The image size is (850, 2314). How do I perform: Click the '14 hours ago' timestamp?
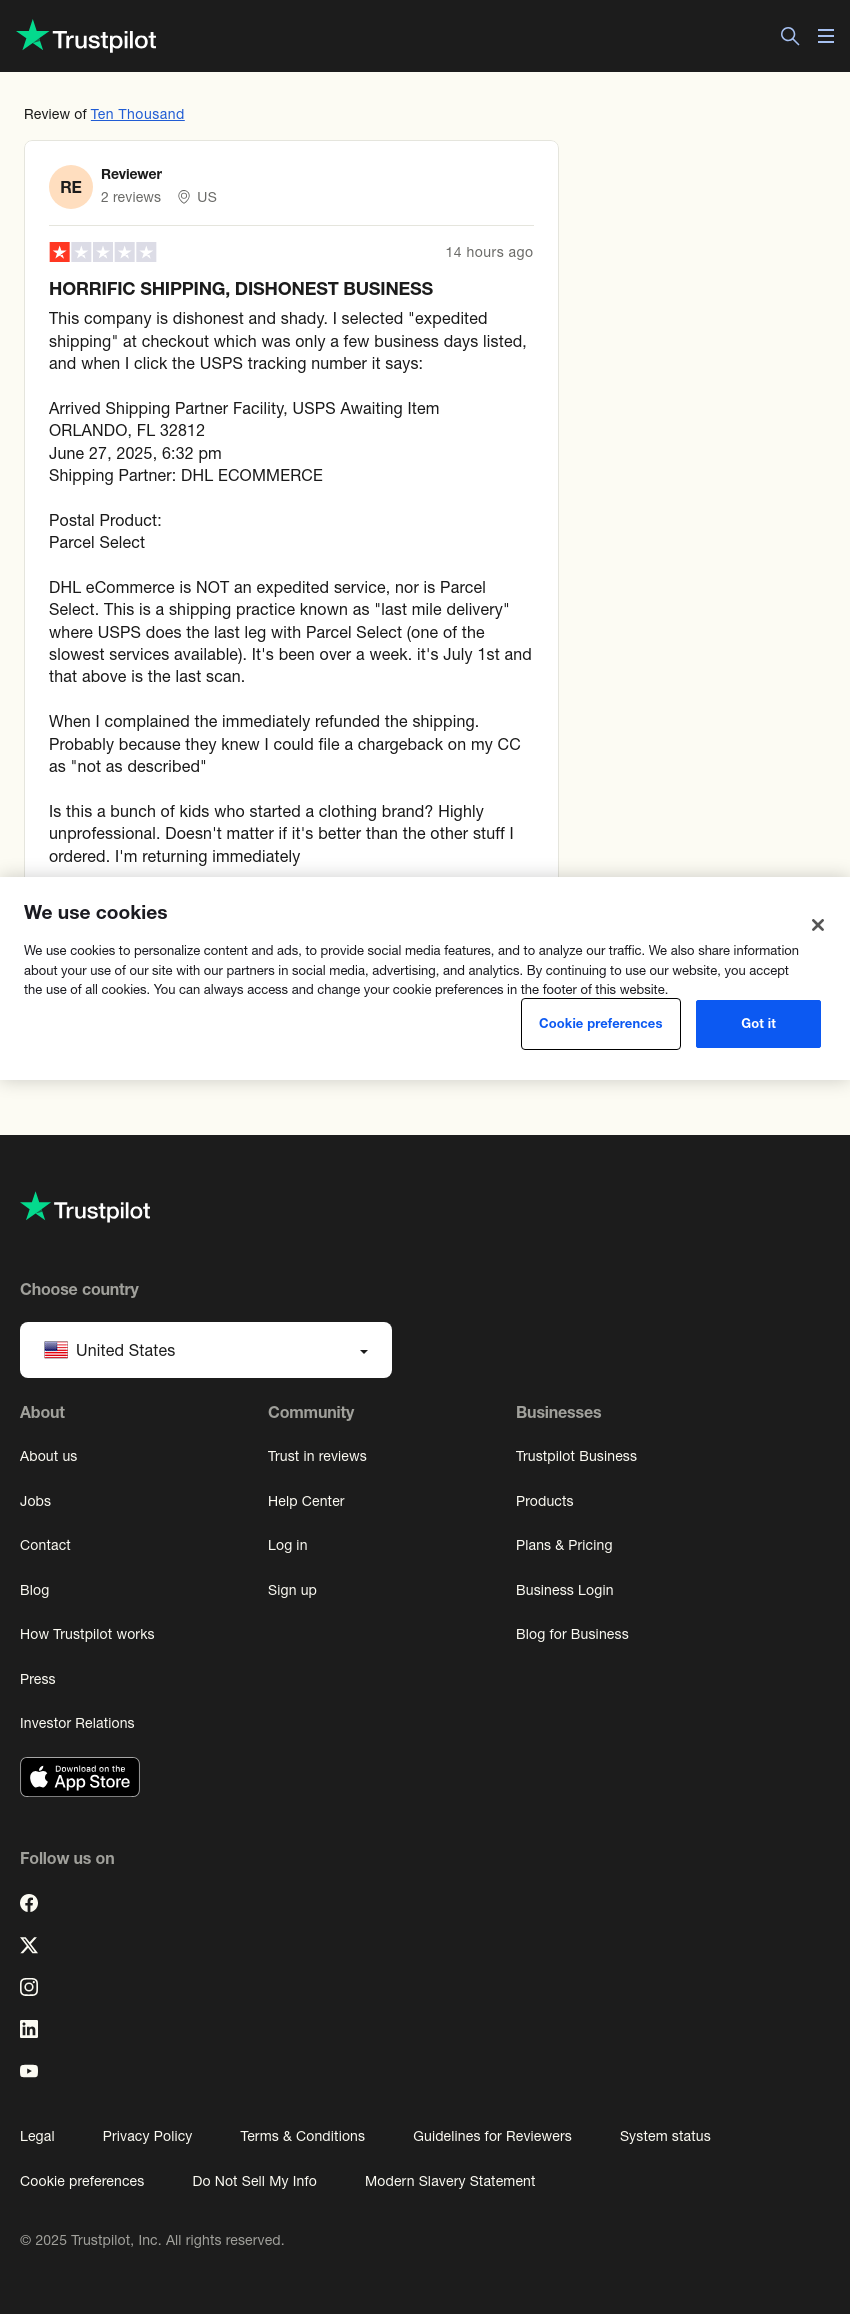[x=489, y=252]
